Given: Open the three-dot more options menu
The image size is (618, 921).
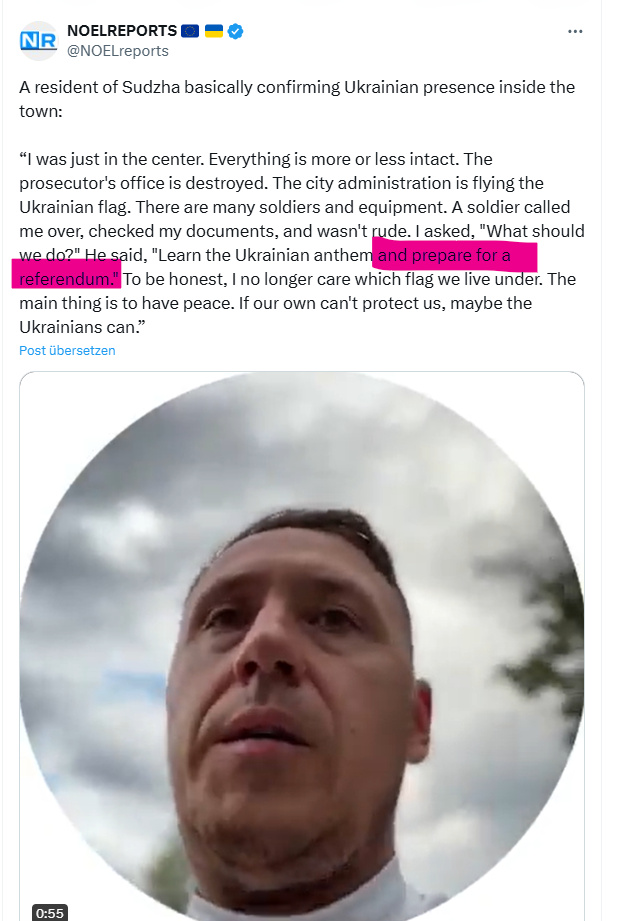Looking at the screenshot, I should [575, 31].
